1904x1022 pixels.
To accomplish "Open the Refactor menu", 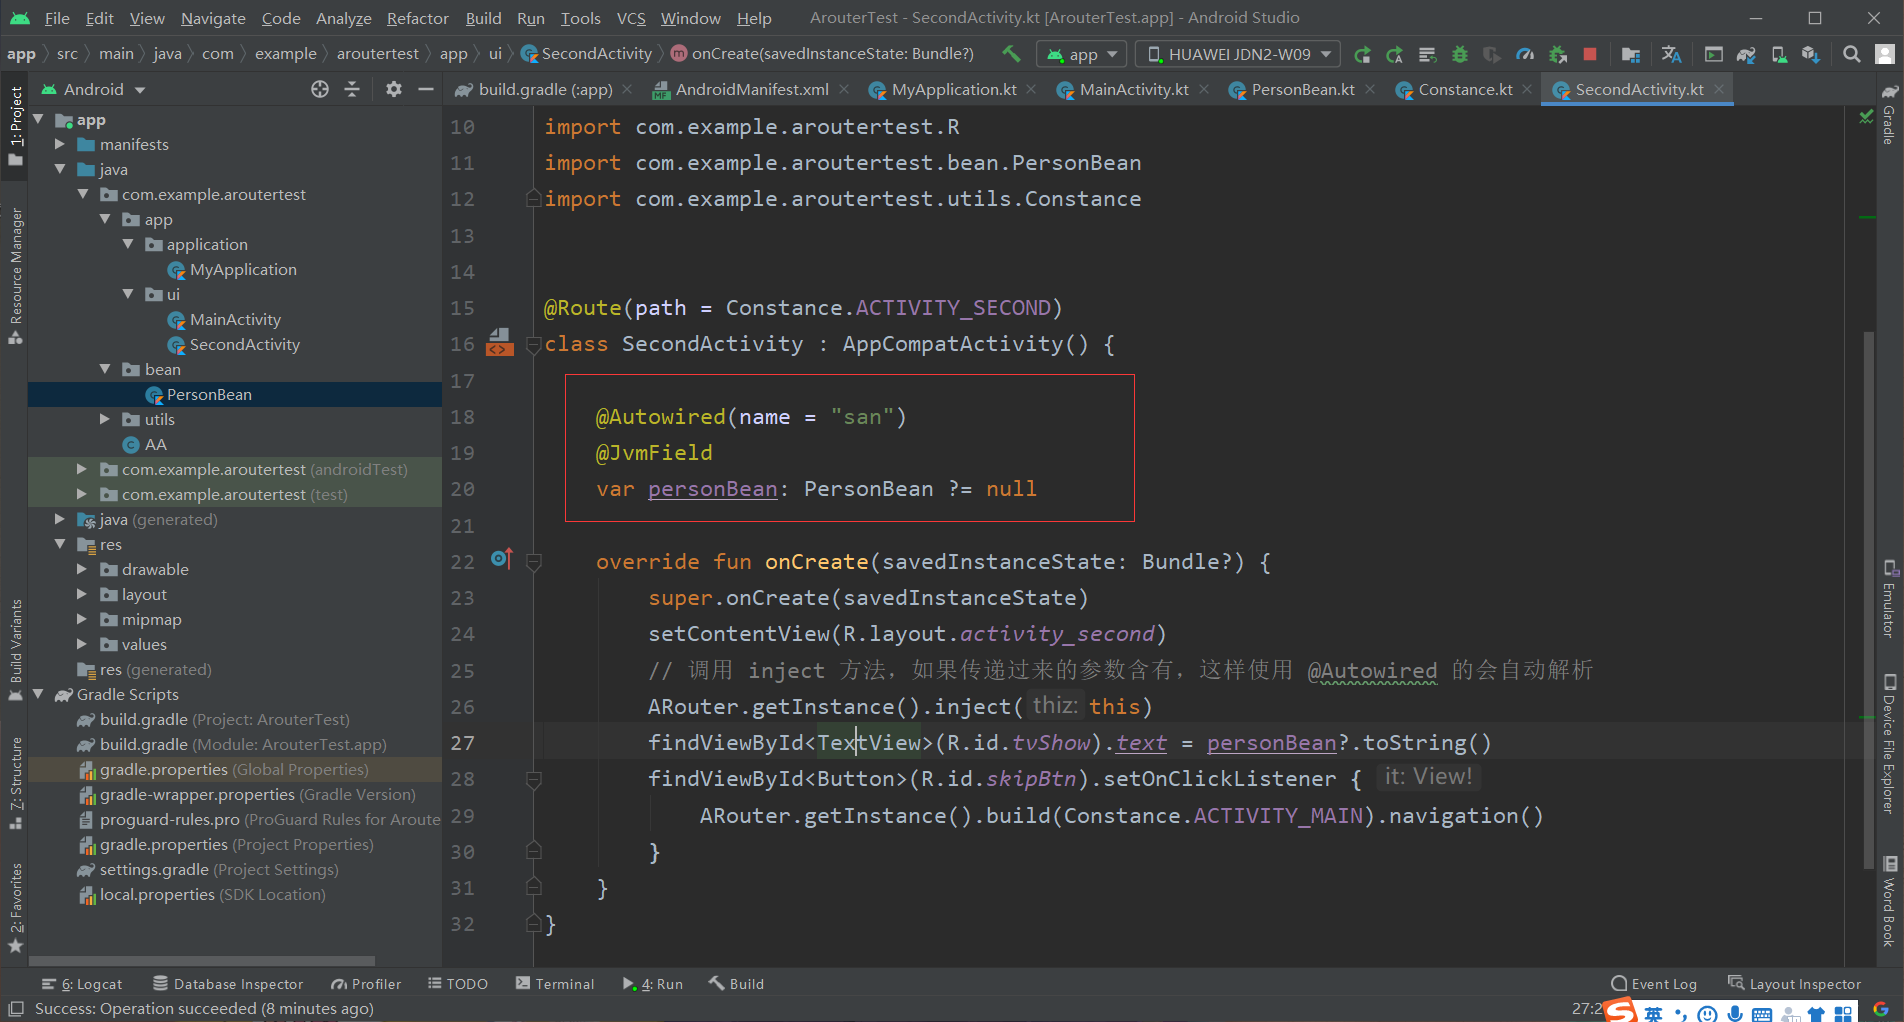I will pos(417,18).
